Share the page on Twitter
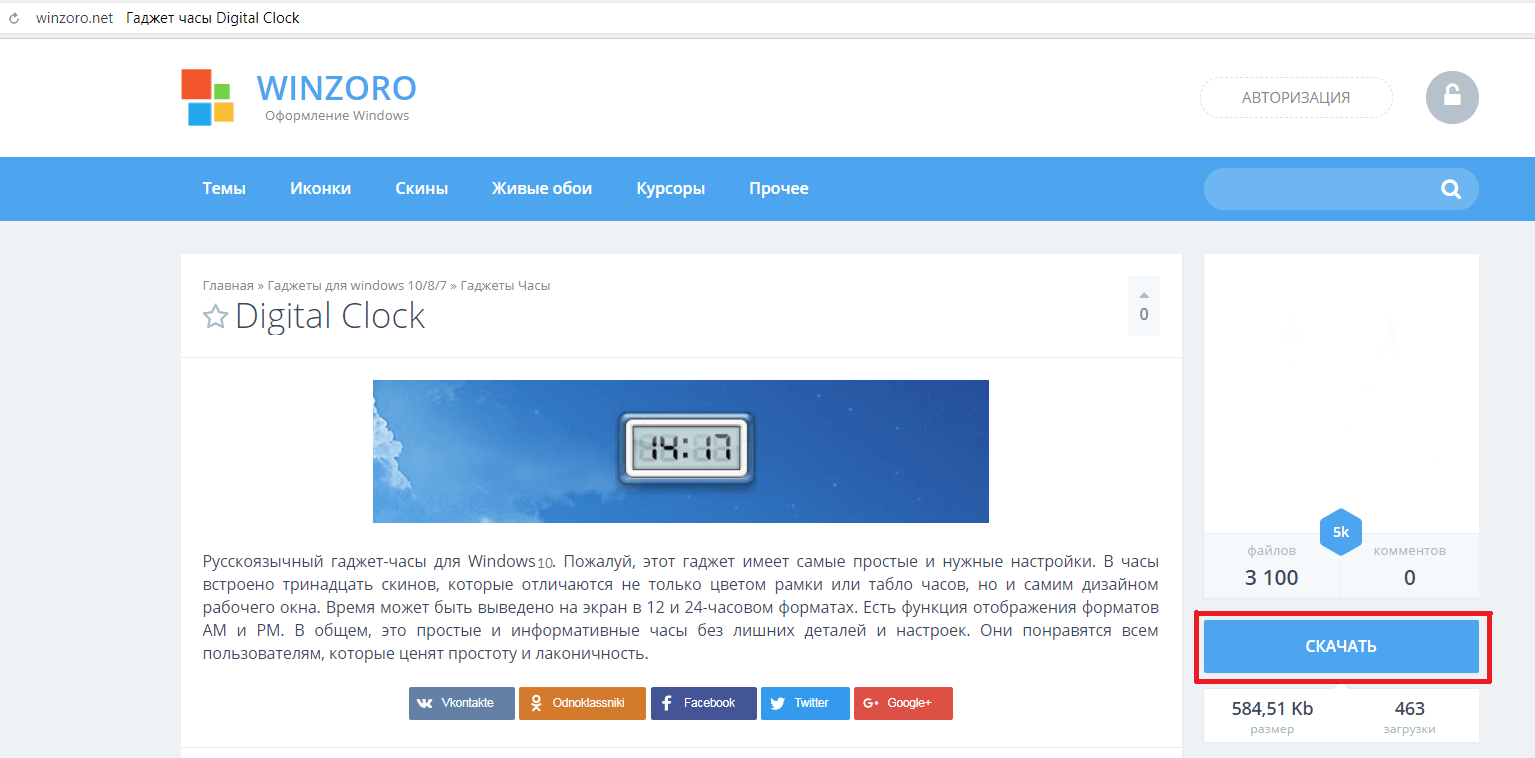 [805, 703]
